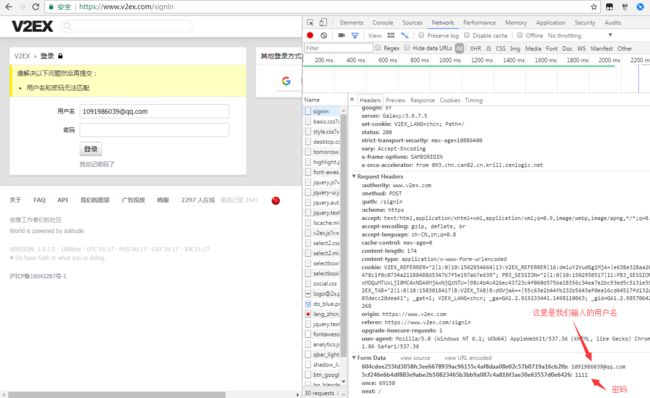Open the Security tab

585,22
